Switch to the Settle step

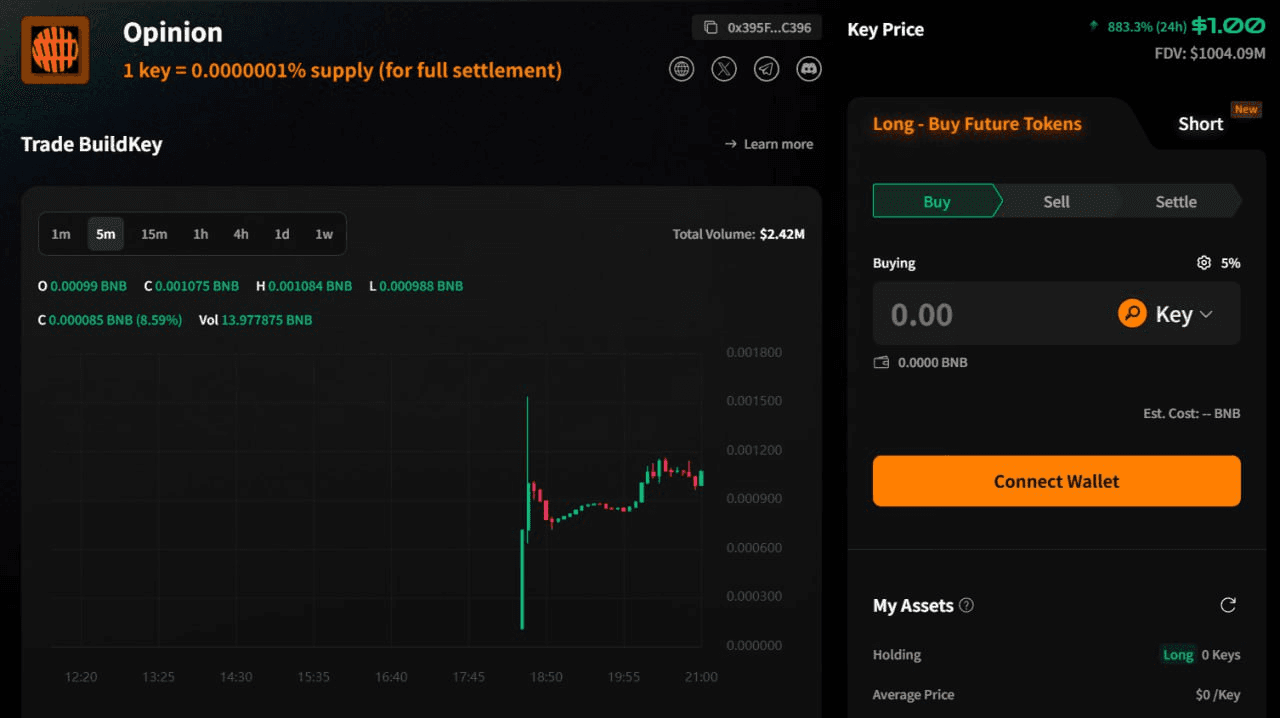1176,201
